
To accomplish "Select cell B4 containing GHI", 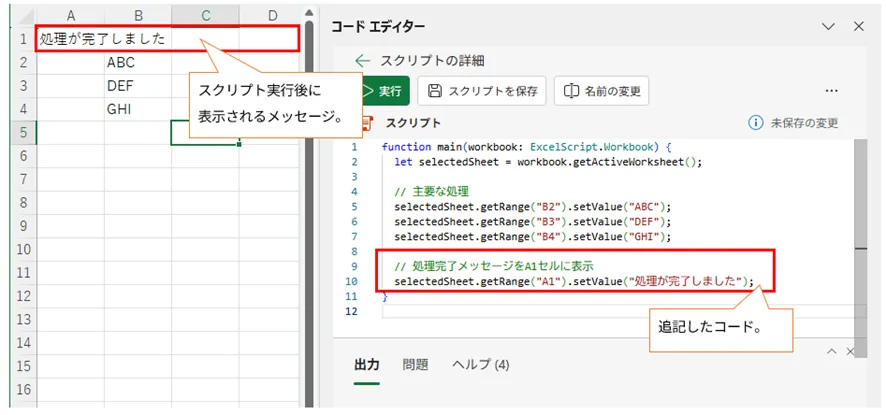I will point(138,109).
